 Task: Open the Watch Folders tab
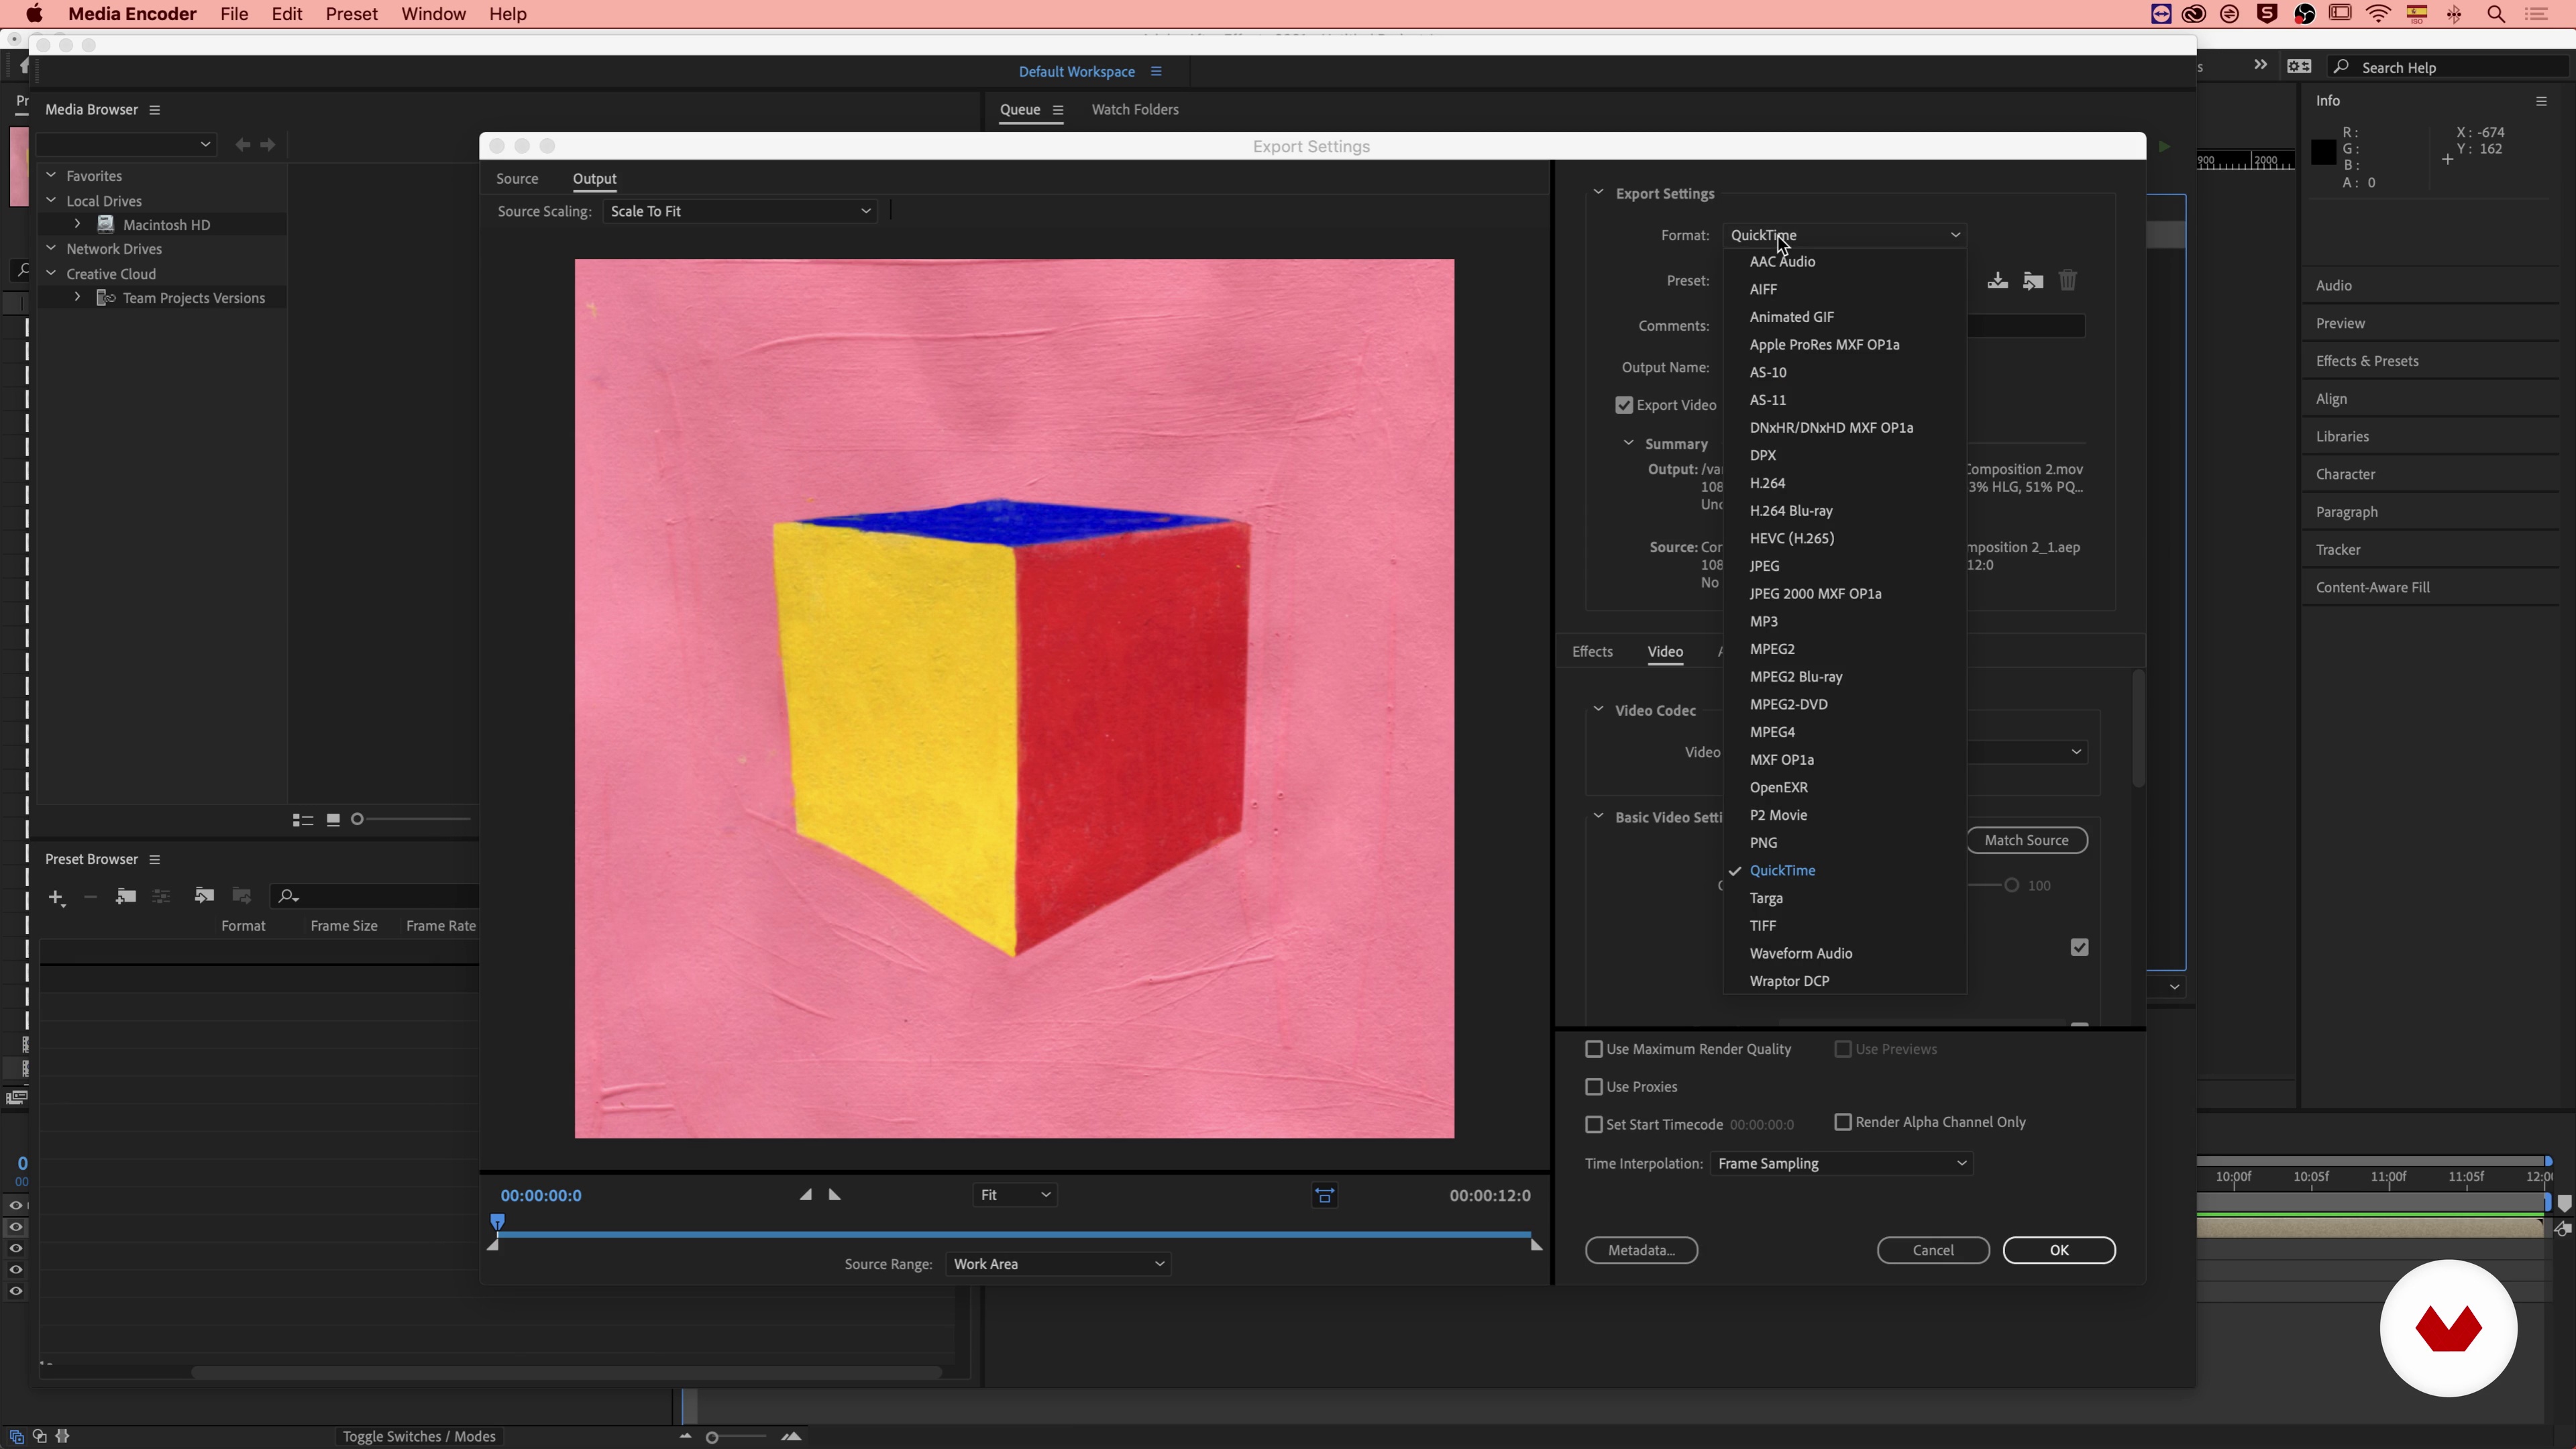pyautogui.click(x=1135, y=110)
